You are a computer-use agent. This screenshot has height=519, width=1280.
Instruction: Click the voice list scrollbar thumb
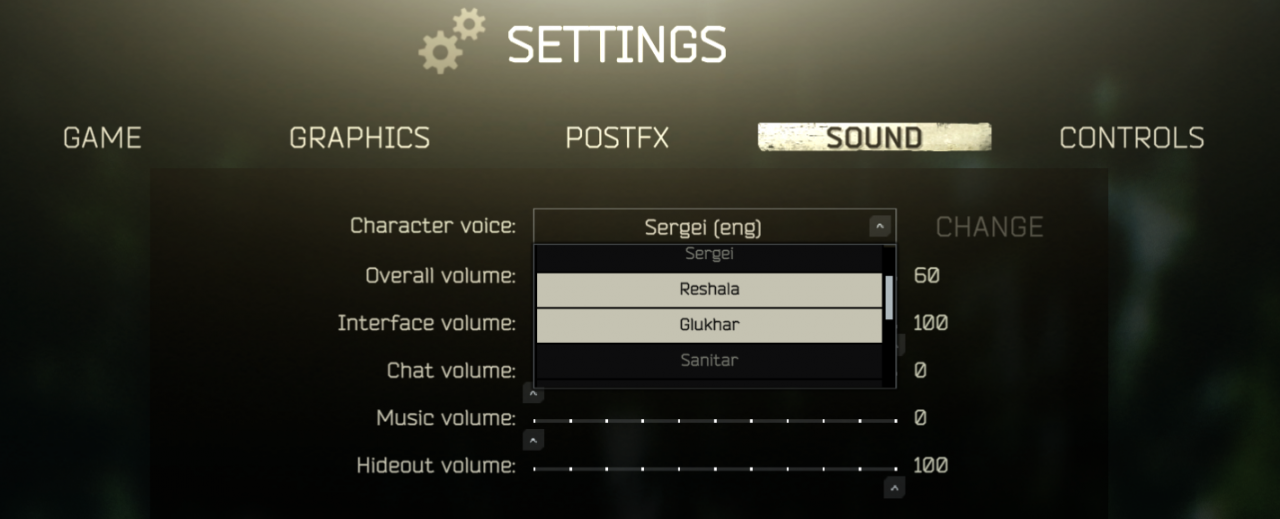pos(889,297)
